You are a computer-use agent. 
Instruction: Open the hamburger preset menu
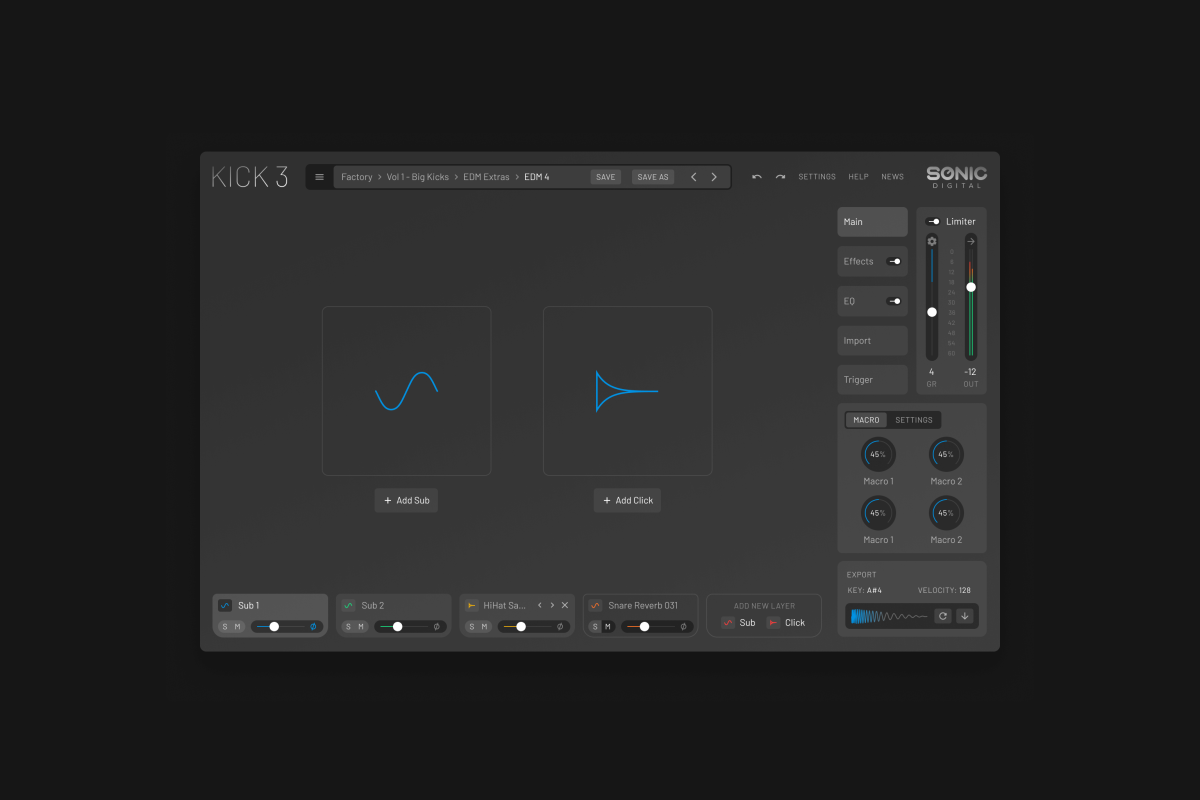point(319,177)
